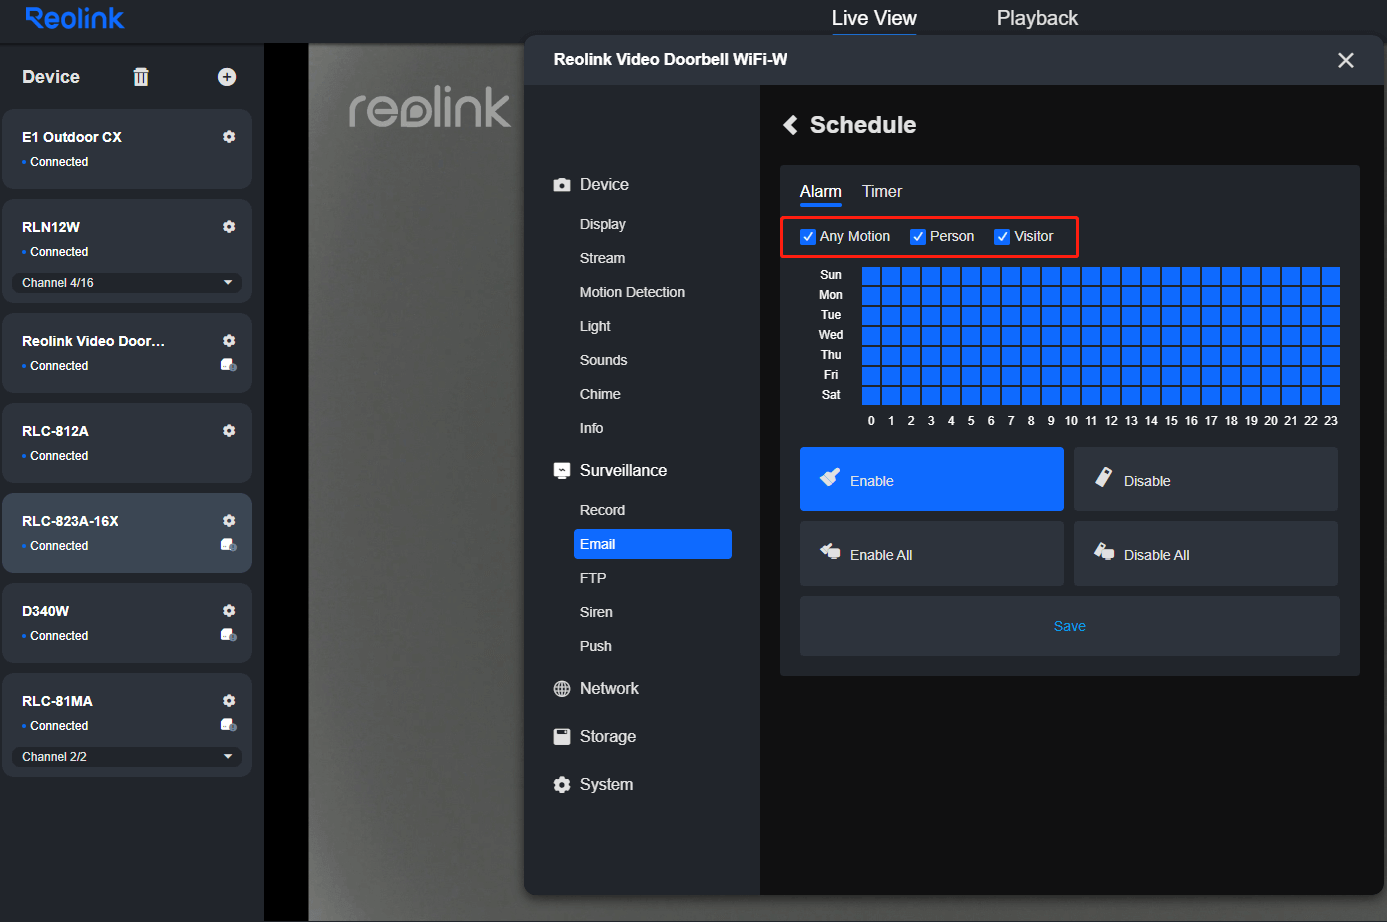Open the Chime settings page
This screenshot has height=922, width=1387.
(600, 395)
